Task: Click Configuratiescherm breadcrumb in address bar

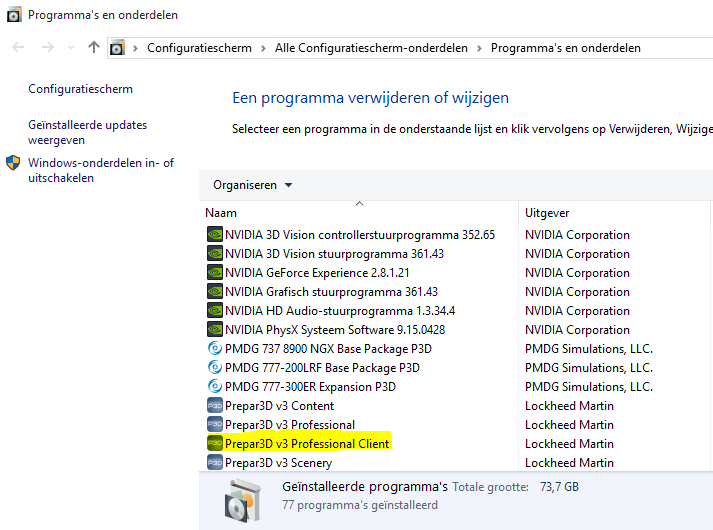Action: [199, 48]
